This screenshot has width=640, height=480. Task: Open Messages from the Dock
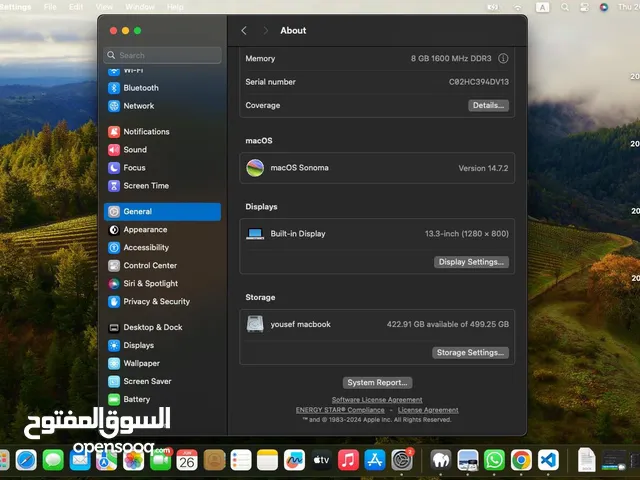pyautogui.click(x=53, y=460)
